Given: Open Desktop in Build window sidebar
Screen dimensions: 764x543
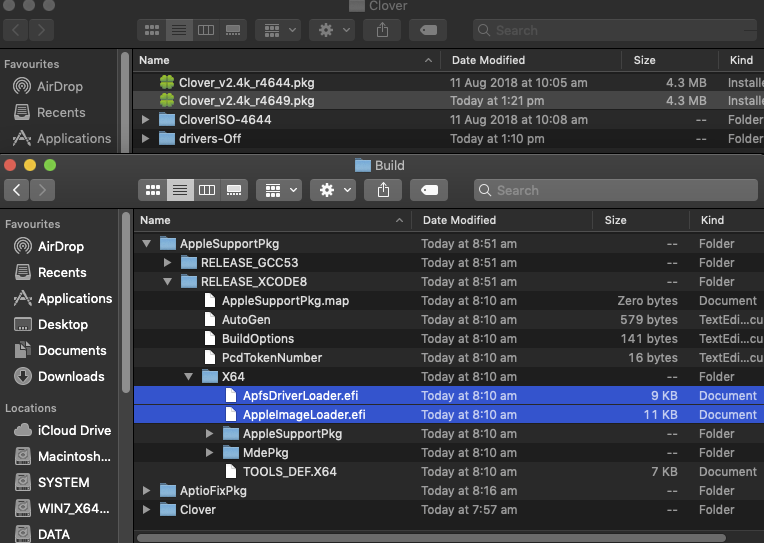Looking at the screenshot, I should tap(51, 324).
